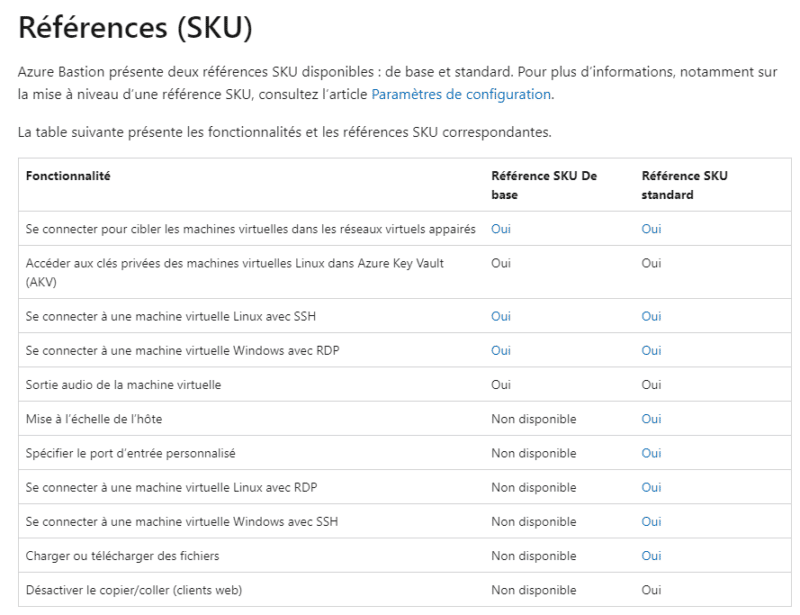
Task: Click "Non disponible" in "Mise à l'échelle de l'hôte" row
Action: click(x=533, y=418)
